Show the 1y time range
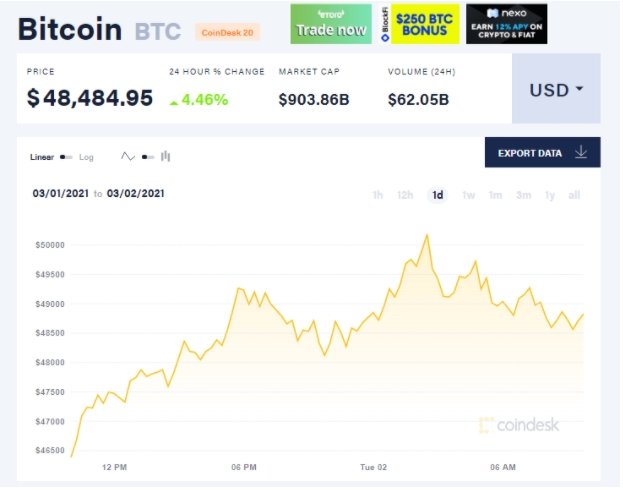Screen dimensions: 623x490 click(550, 195)
